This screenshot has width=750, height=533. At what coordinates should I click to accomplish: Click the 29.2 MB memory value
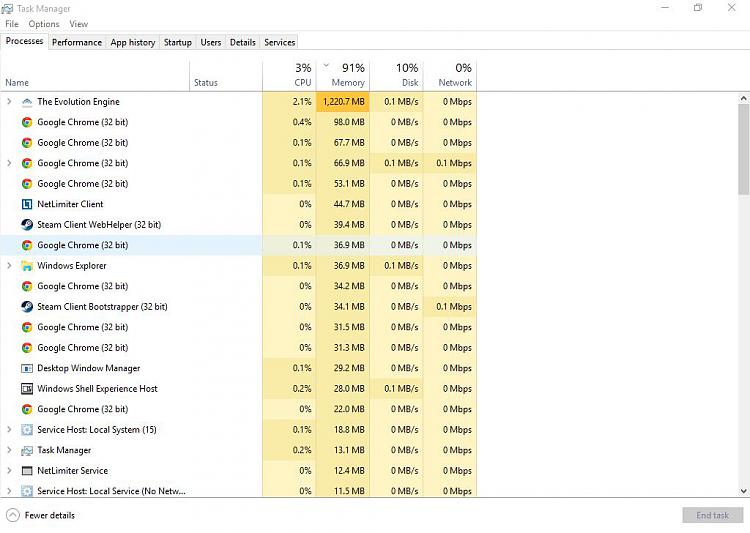click(349, 368)
